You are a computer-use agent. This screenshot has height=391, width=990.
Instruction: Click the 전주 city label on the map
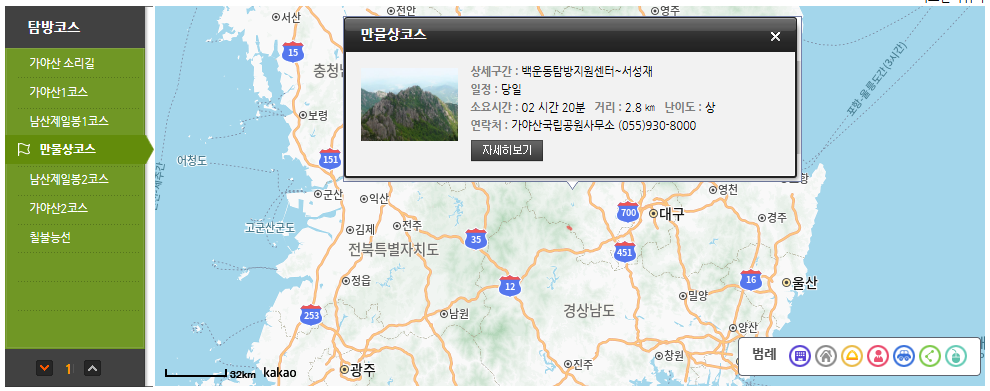pos(412,226)
